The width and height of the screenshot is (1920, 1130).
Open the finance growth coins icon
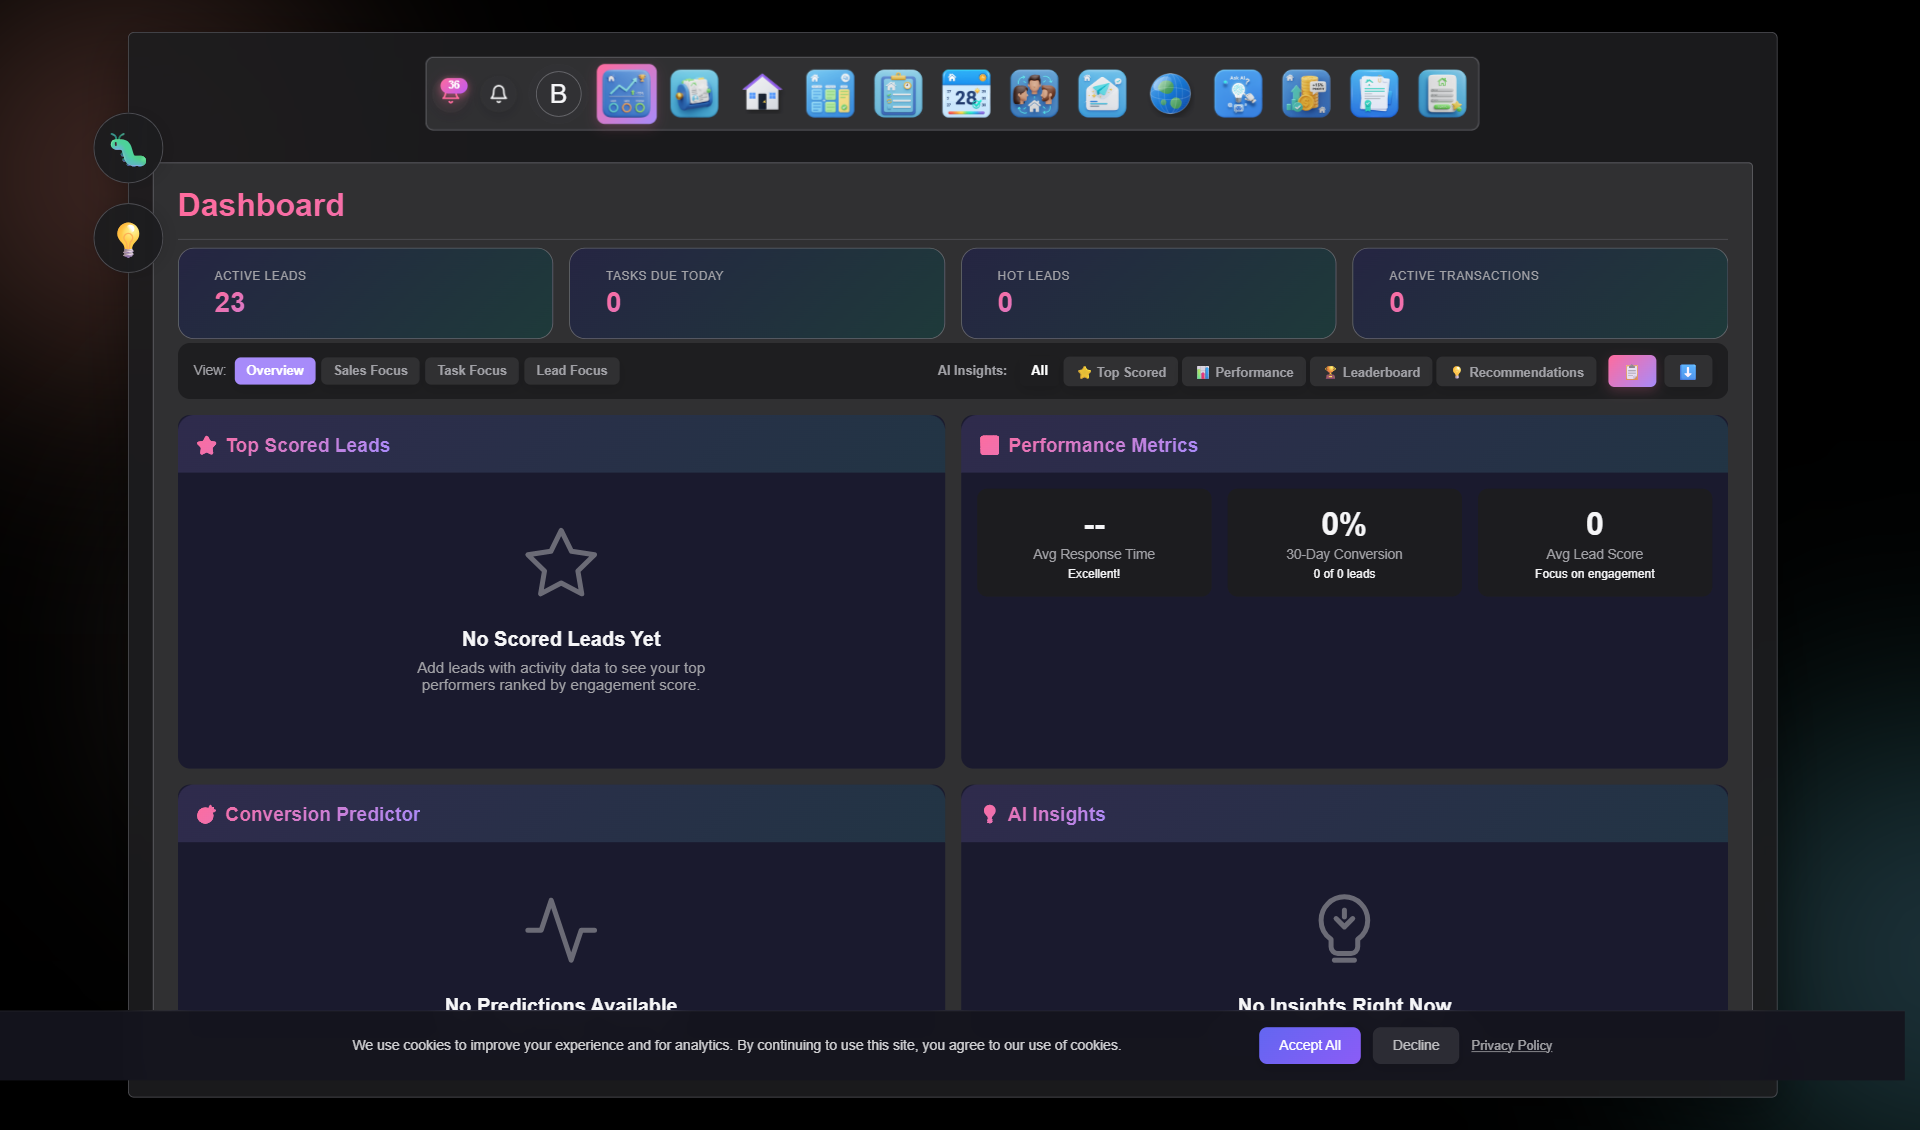coord(1306,94)
